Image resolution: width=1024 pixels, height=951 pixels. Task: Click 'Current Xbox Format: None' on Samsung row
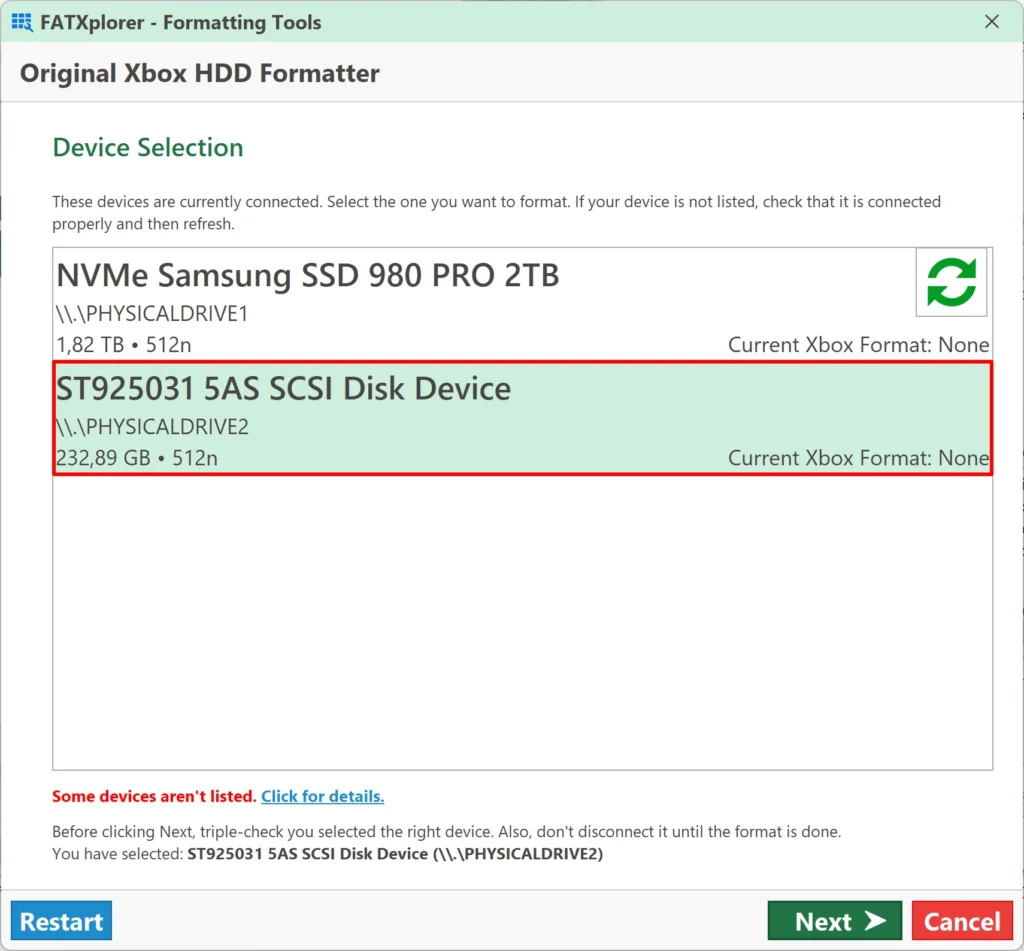click(858, 344)
